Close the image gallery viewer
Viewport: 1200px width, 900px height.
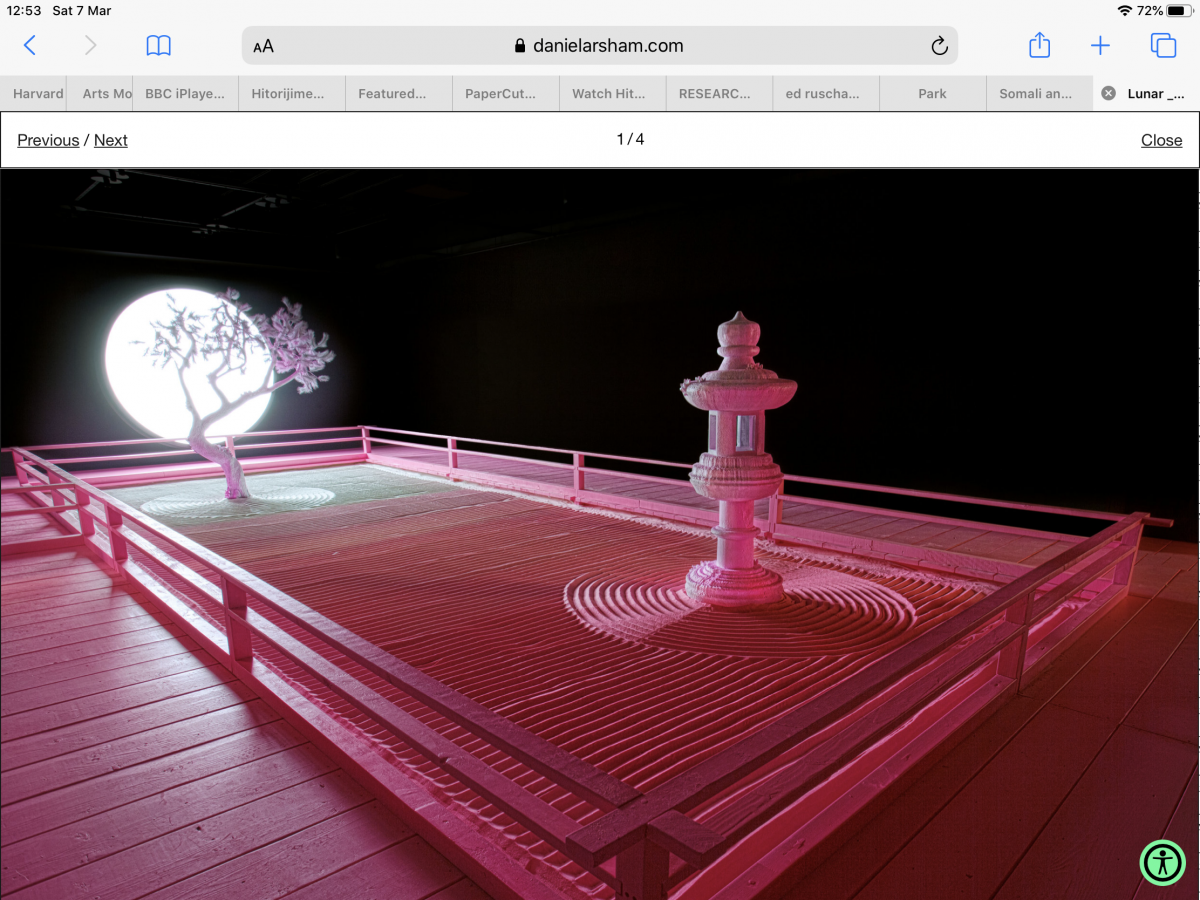click(x=1161, y=140)
